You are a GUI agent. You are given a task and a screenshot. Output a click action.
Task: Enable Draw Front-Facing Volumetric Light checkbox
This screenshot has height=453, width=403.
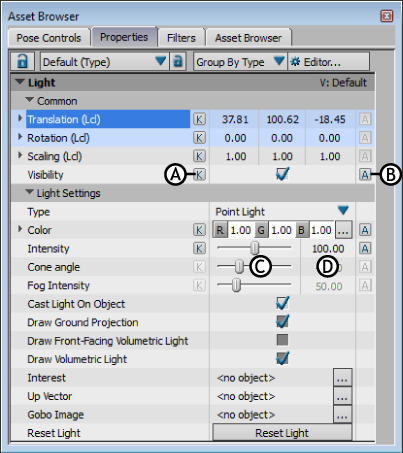pyautogui.click(x=282, y=340)
